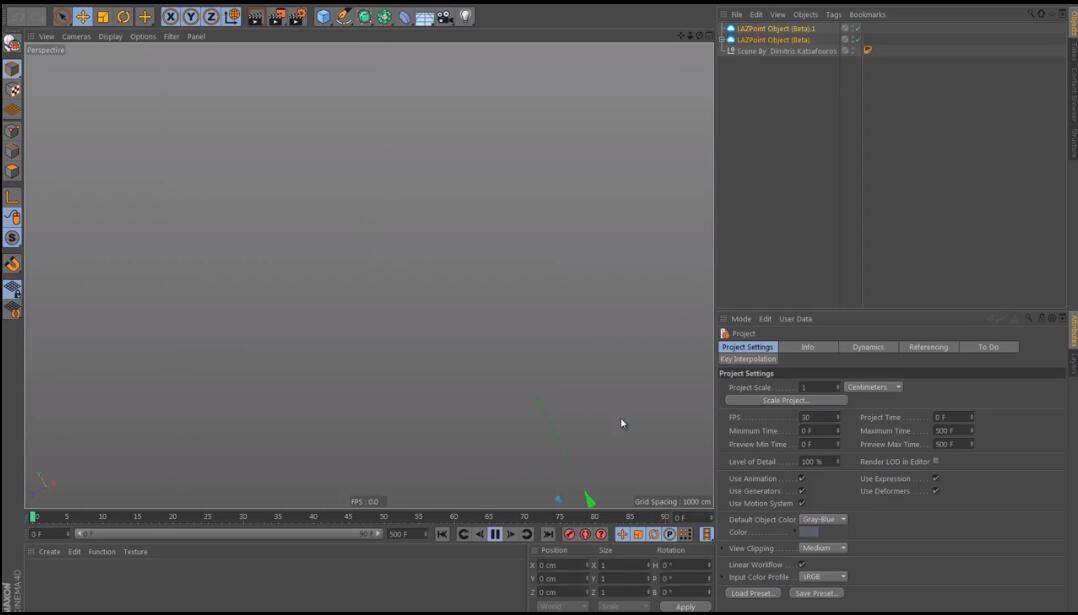Lock the X axis in the toolbar

(170, 16)
